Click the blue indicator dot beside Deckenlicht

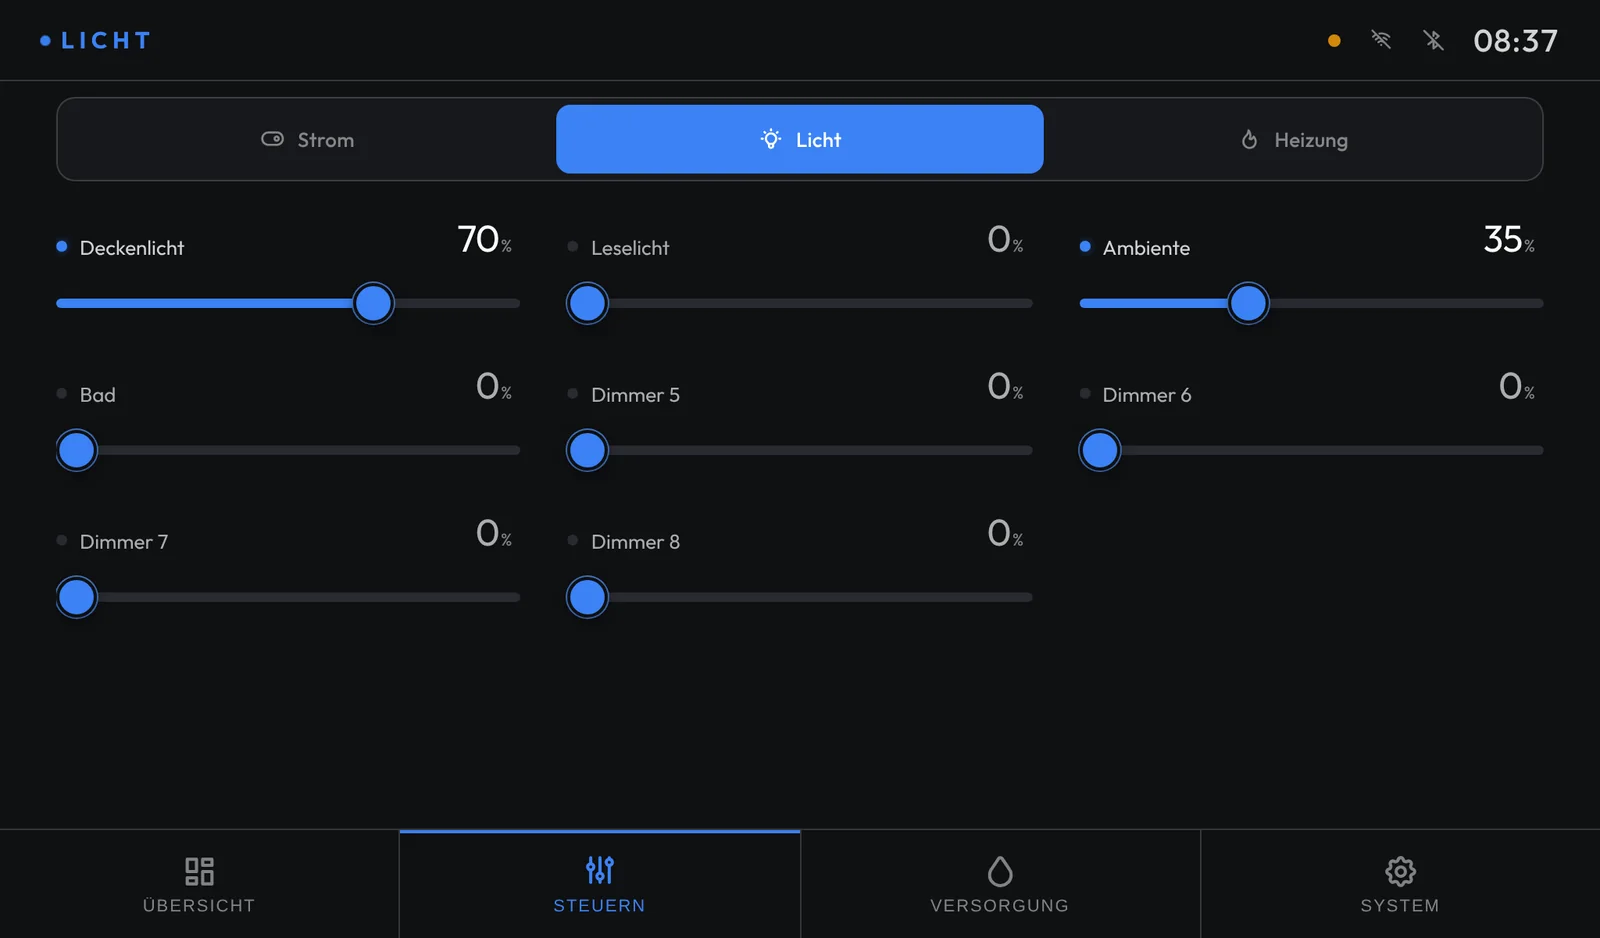pos(62,246)
